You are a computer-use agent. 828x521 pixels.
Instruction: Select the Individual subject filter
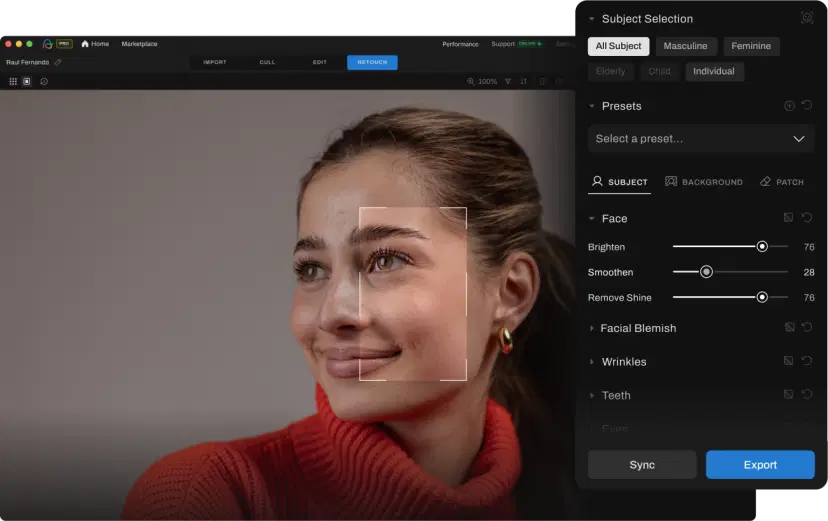point(714,71)
